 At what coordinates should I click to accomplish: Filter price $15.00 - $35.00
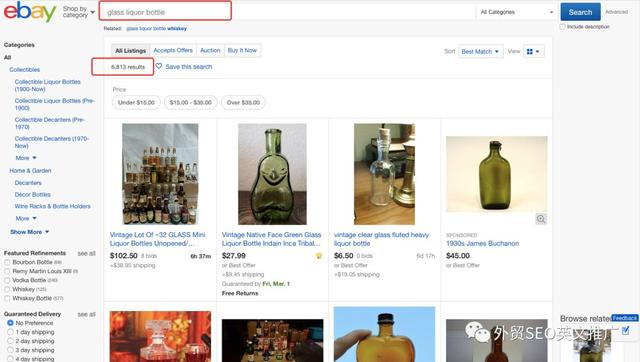tap(191, 102)
